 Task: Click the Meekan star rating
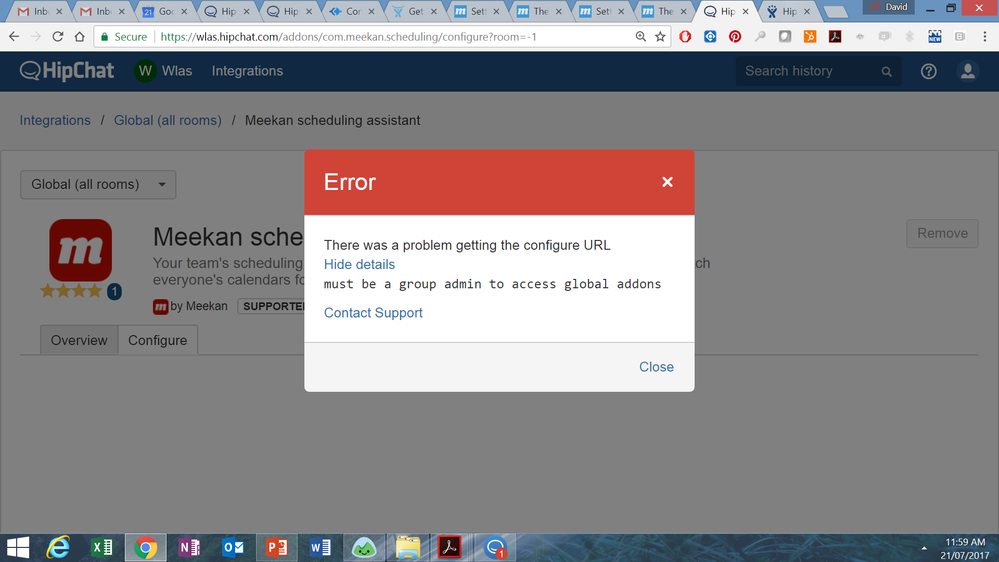click(x=71, y=291)
